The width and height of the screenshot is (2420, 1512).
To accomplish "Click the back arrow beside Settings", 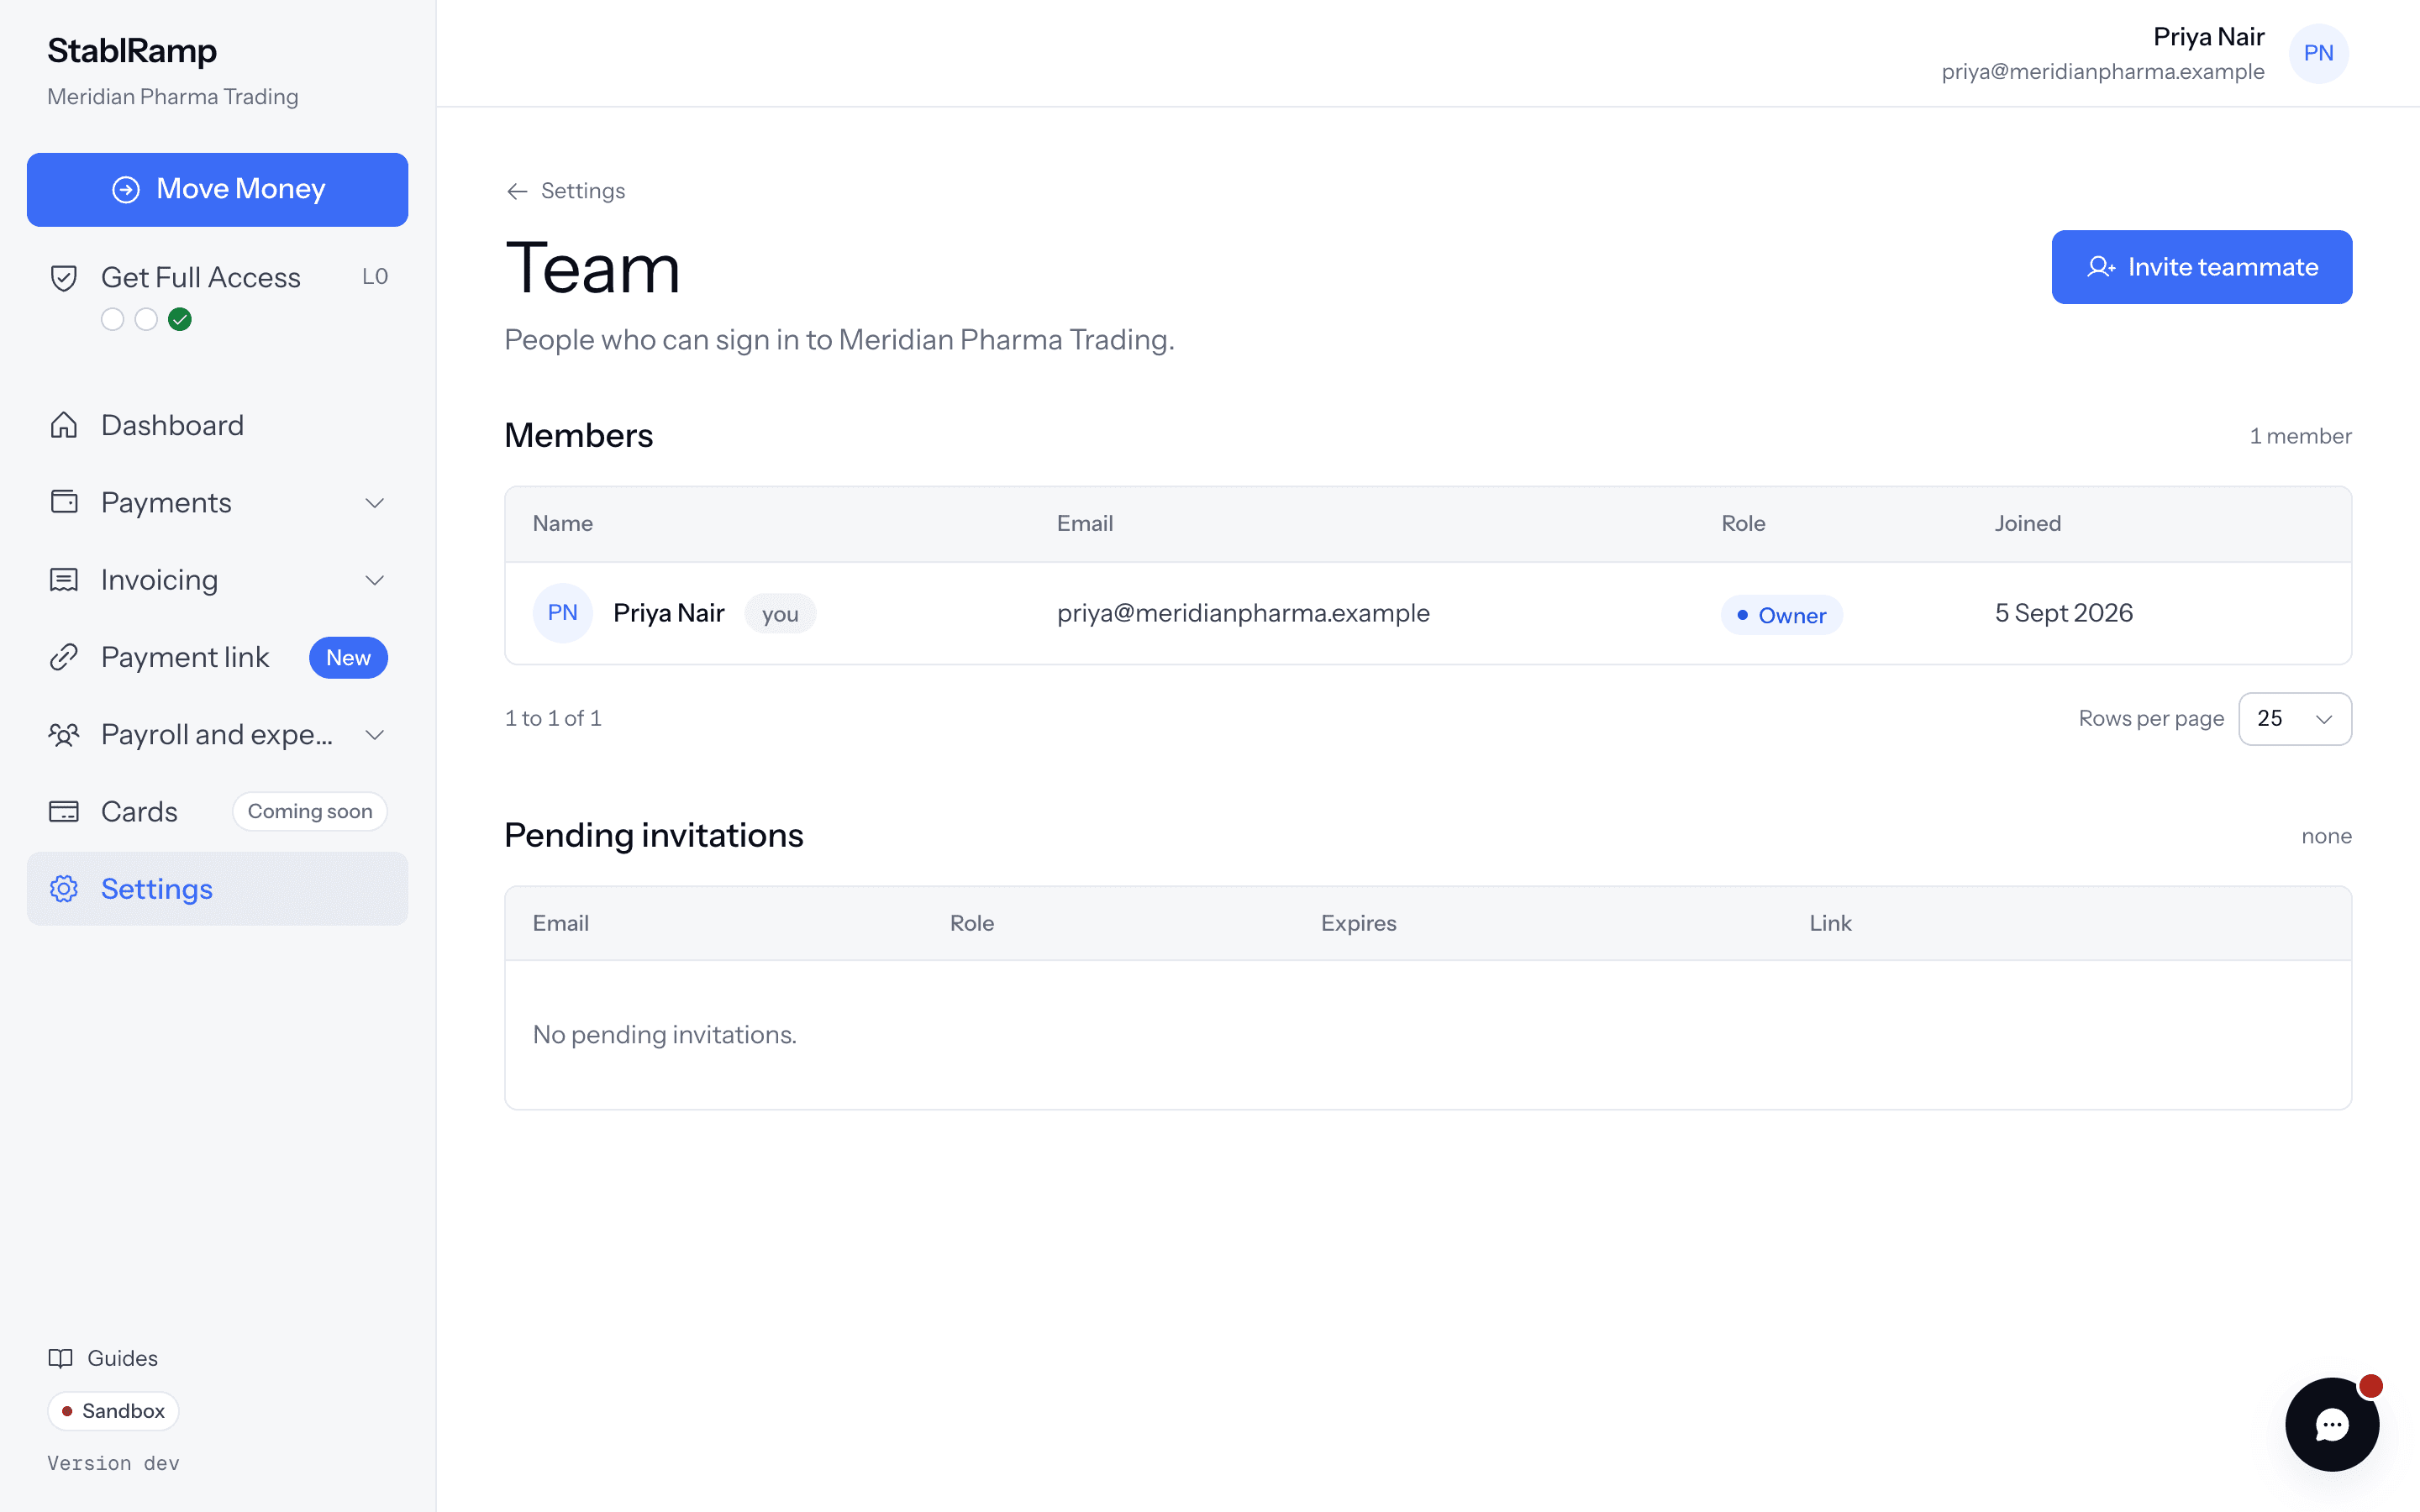I will pos(517,191).
